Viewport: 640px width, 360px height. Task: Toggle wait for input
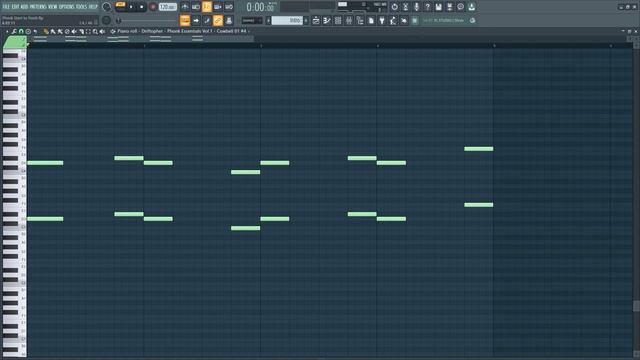[x=196, y=7]
